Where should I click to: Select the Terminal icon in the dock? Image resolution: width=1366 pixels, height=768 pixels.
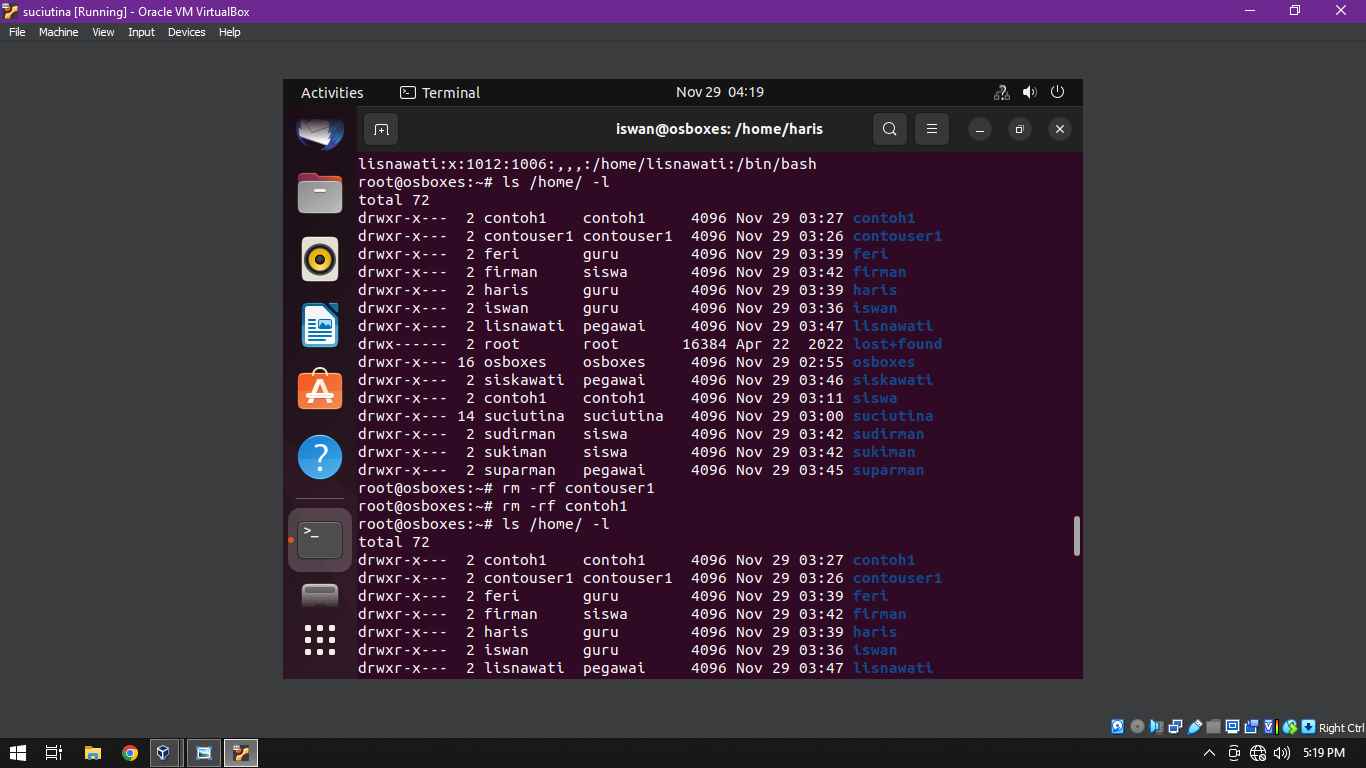point(320,540)
